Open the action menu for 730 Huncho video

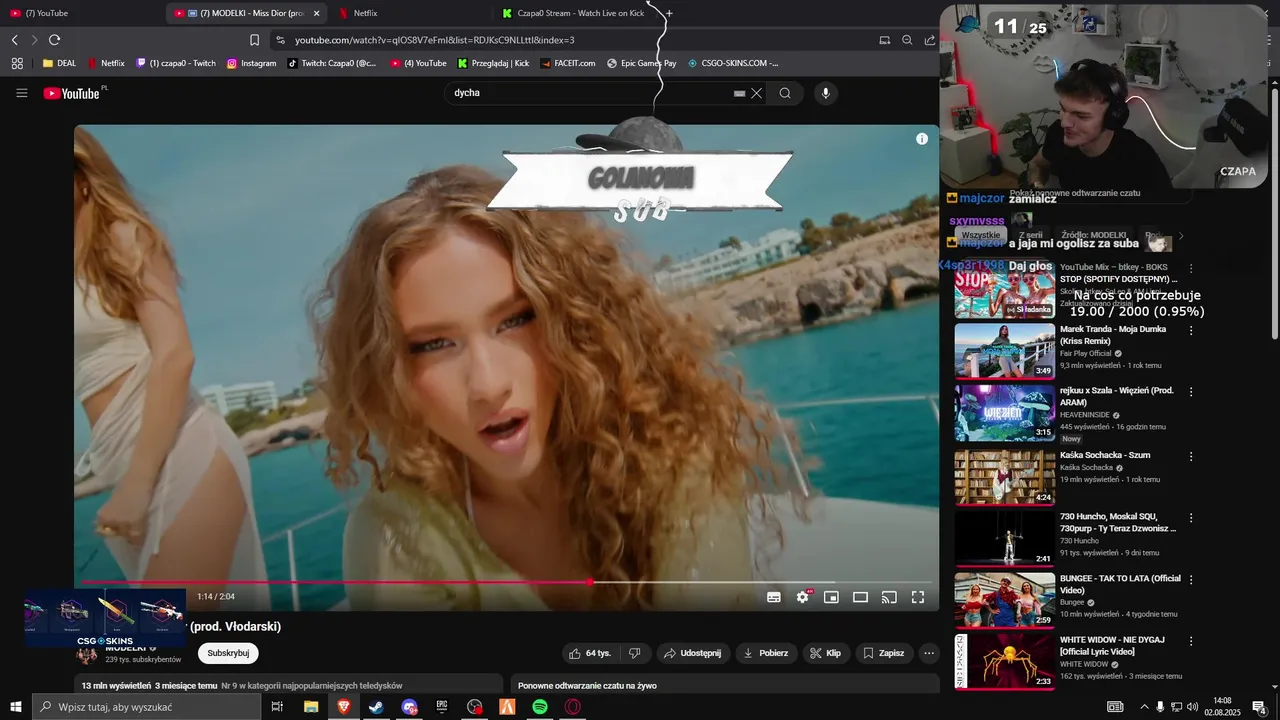pos(1191,518)
